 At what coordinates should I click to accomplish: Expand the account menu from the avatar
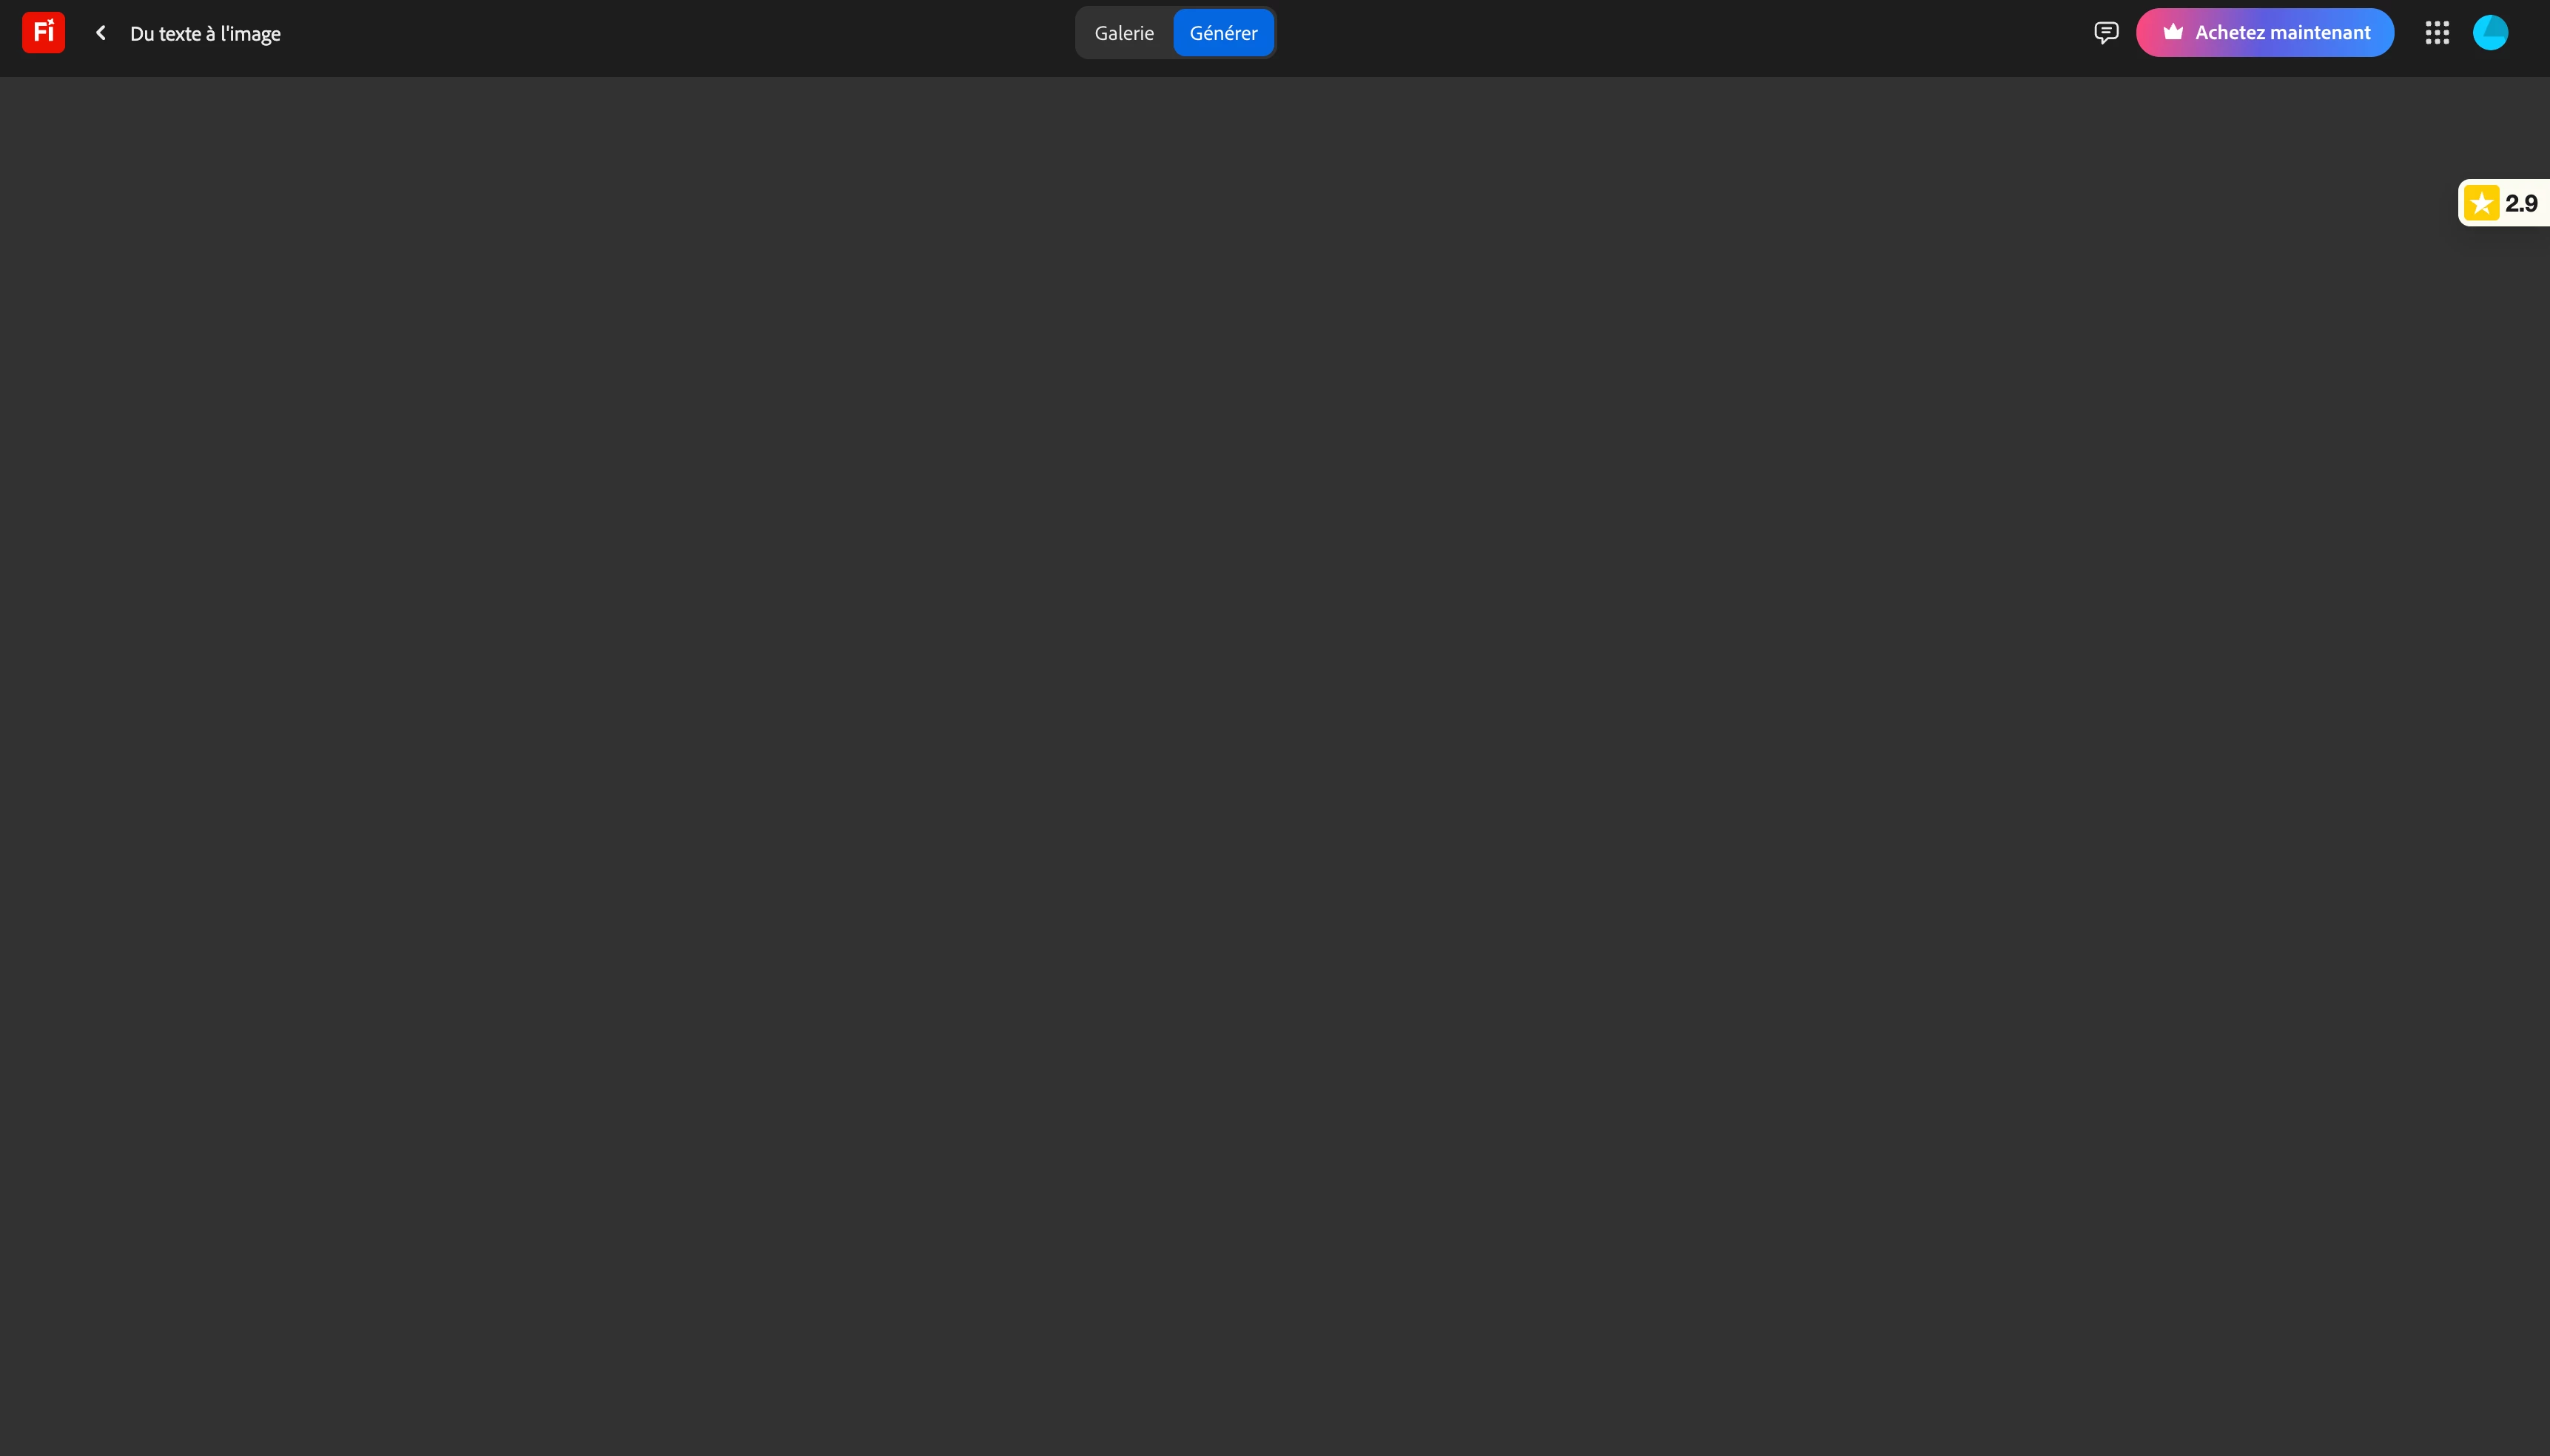tap(2490, 33)
